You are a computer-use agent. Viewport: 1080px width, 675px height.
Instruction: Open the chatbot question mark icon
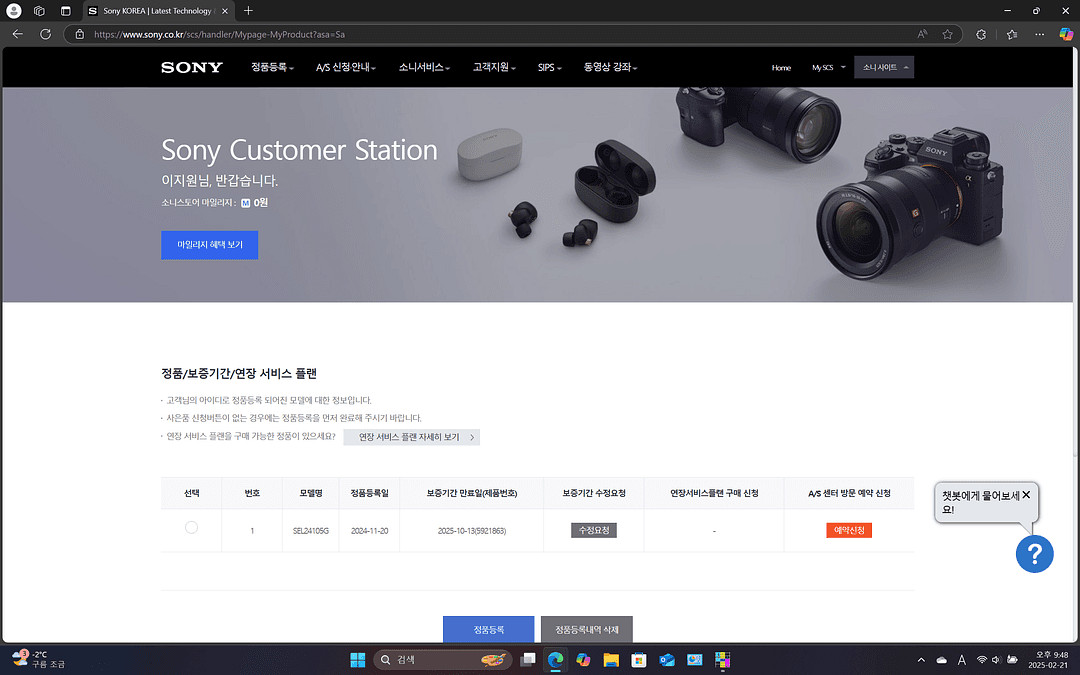pos(1035,554)
